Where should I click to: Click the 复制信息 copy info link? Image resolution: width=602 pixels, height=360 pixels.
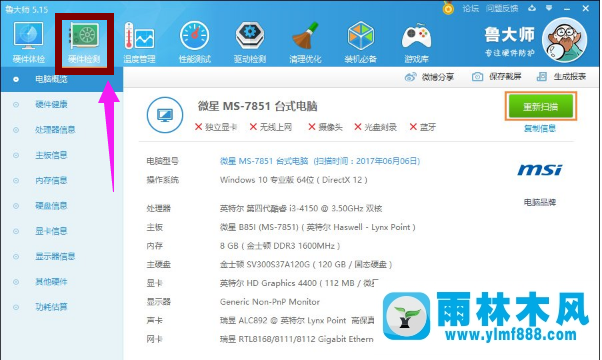(540, 129)
